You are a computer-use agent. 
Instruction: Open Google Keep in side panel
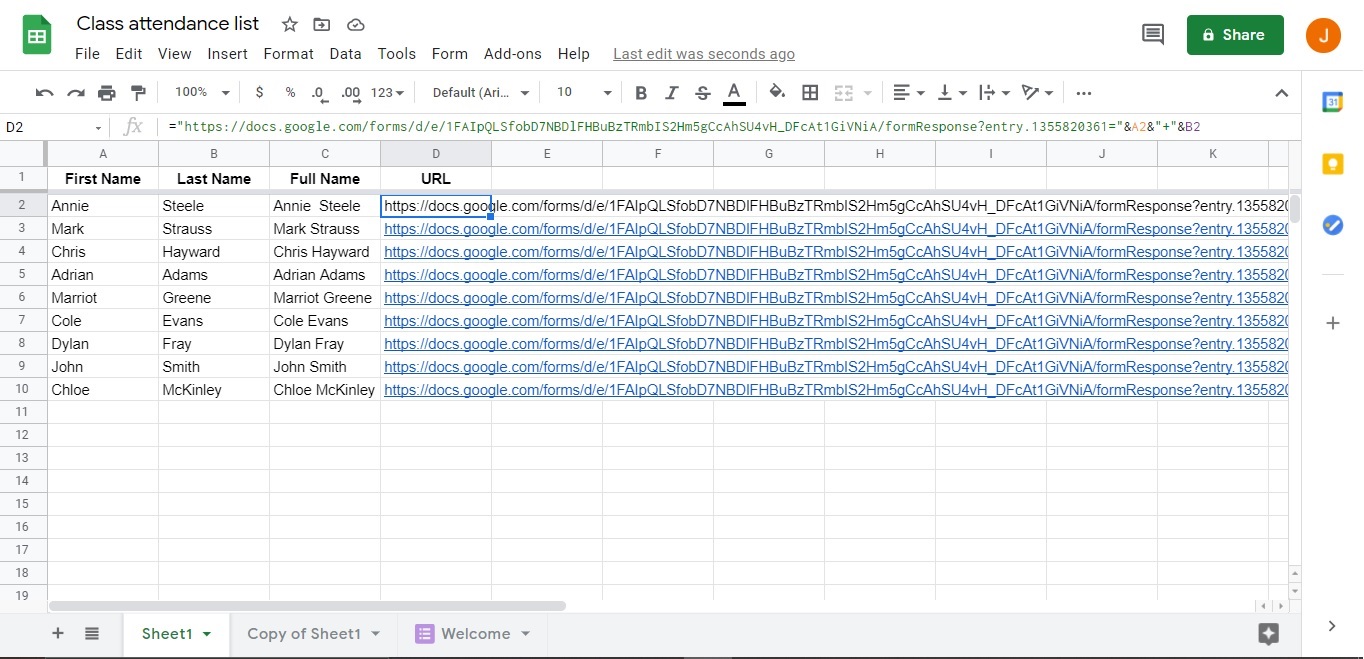(1332, 164)
